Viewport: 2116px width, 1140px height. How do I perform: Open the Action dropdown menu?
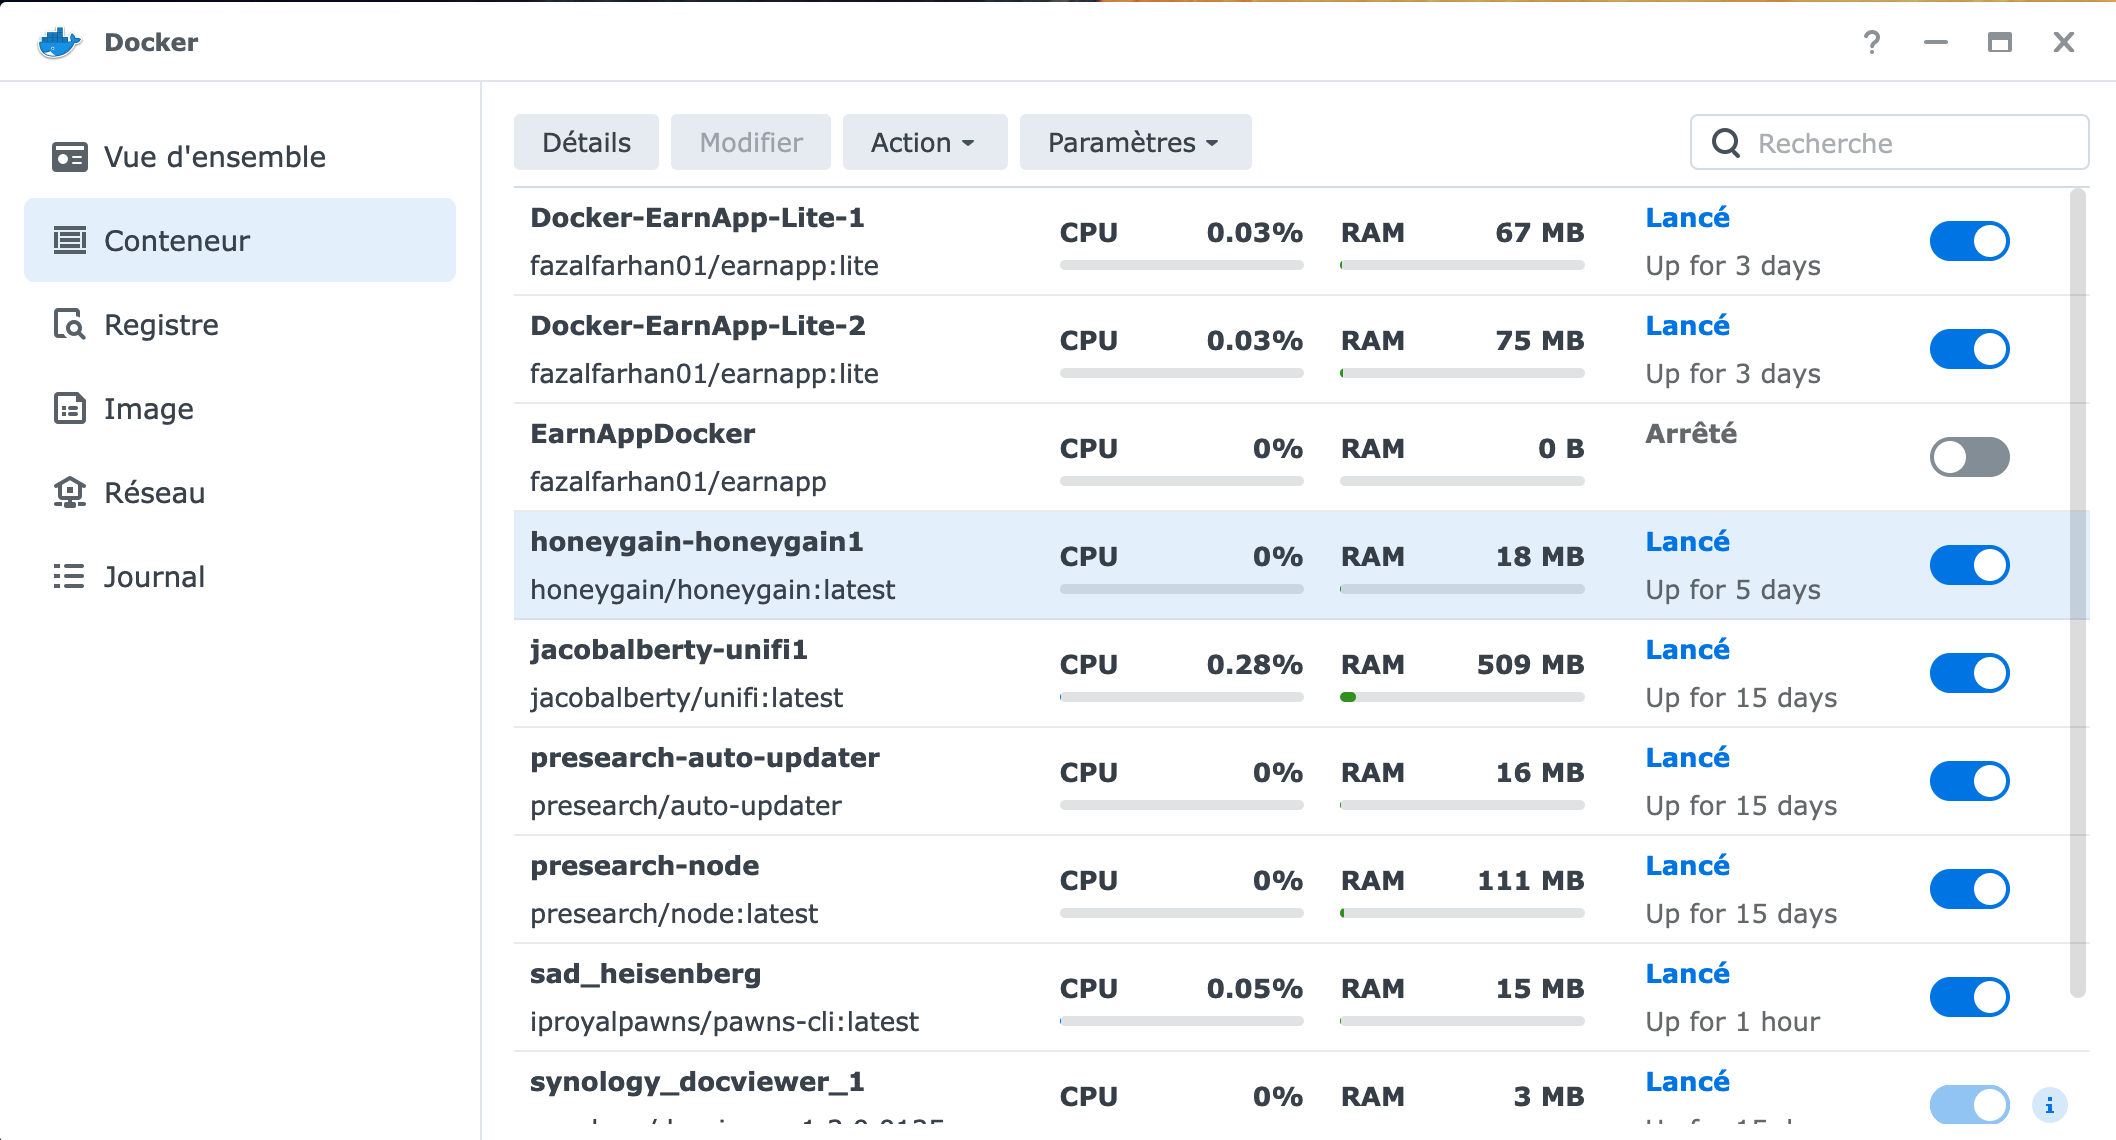pyautogui.click(x=924, y=142)
